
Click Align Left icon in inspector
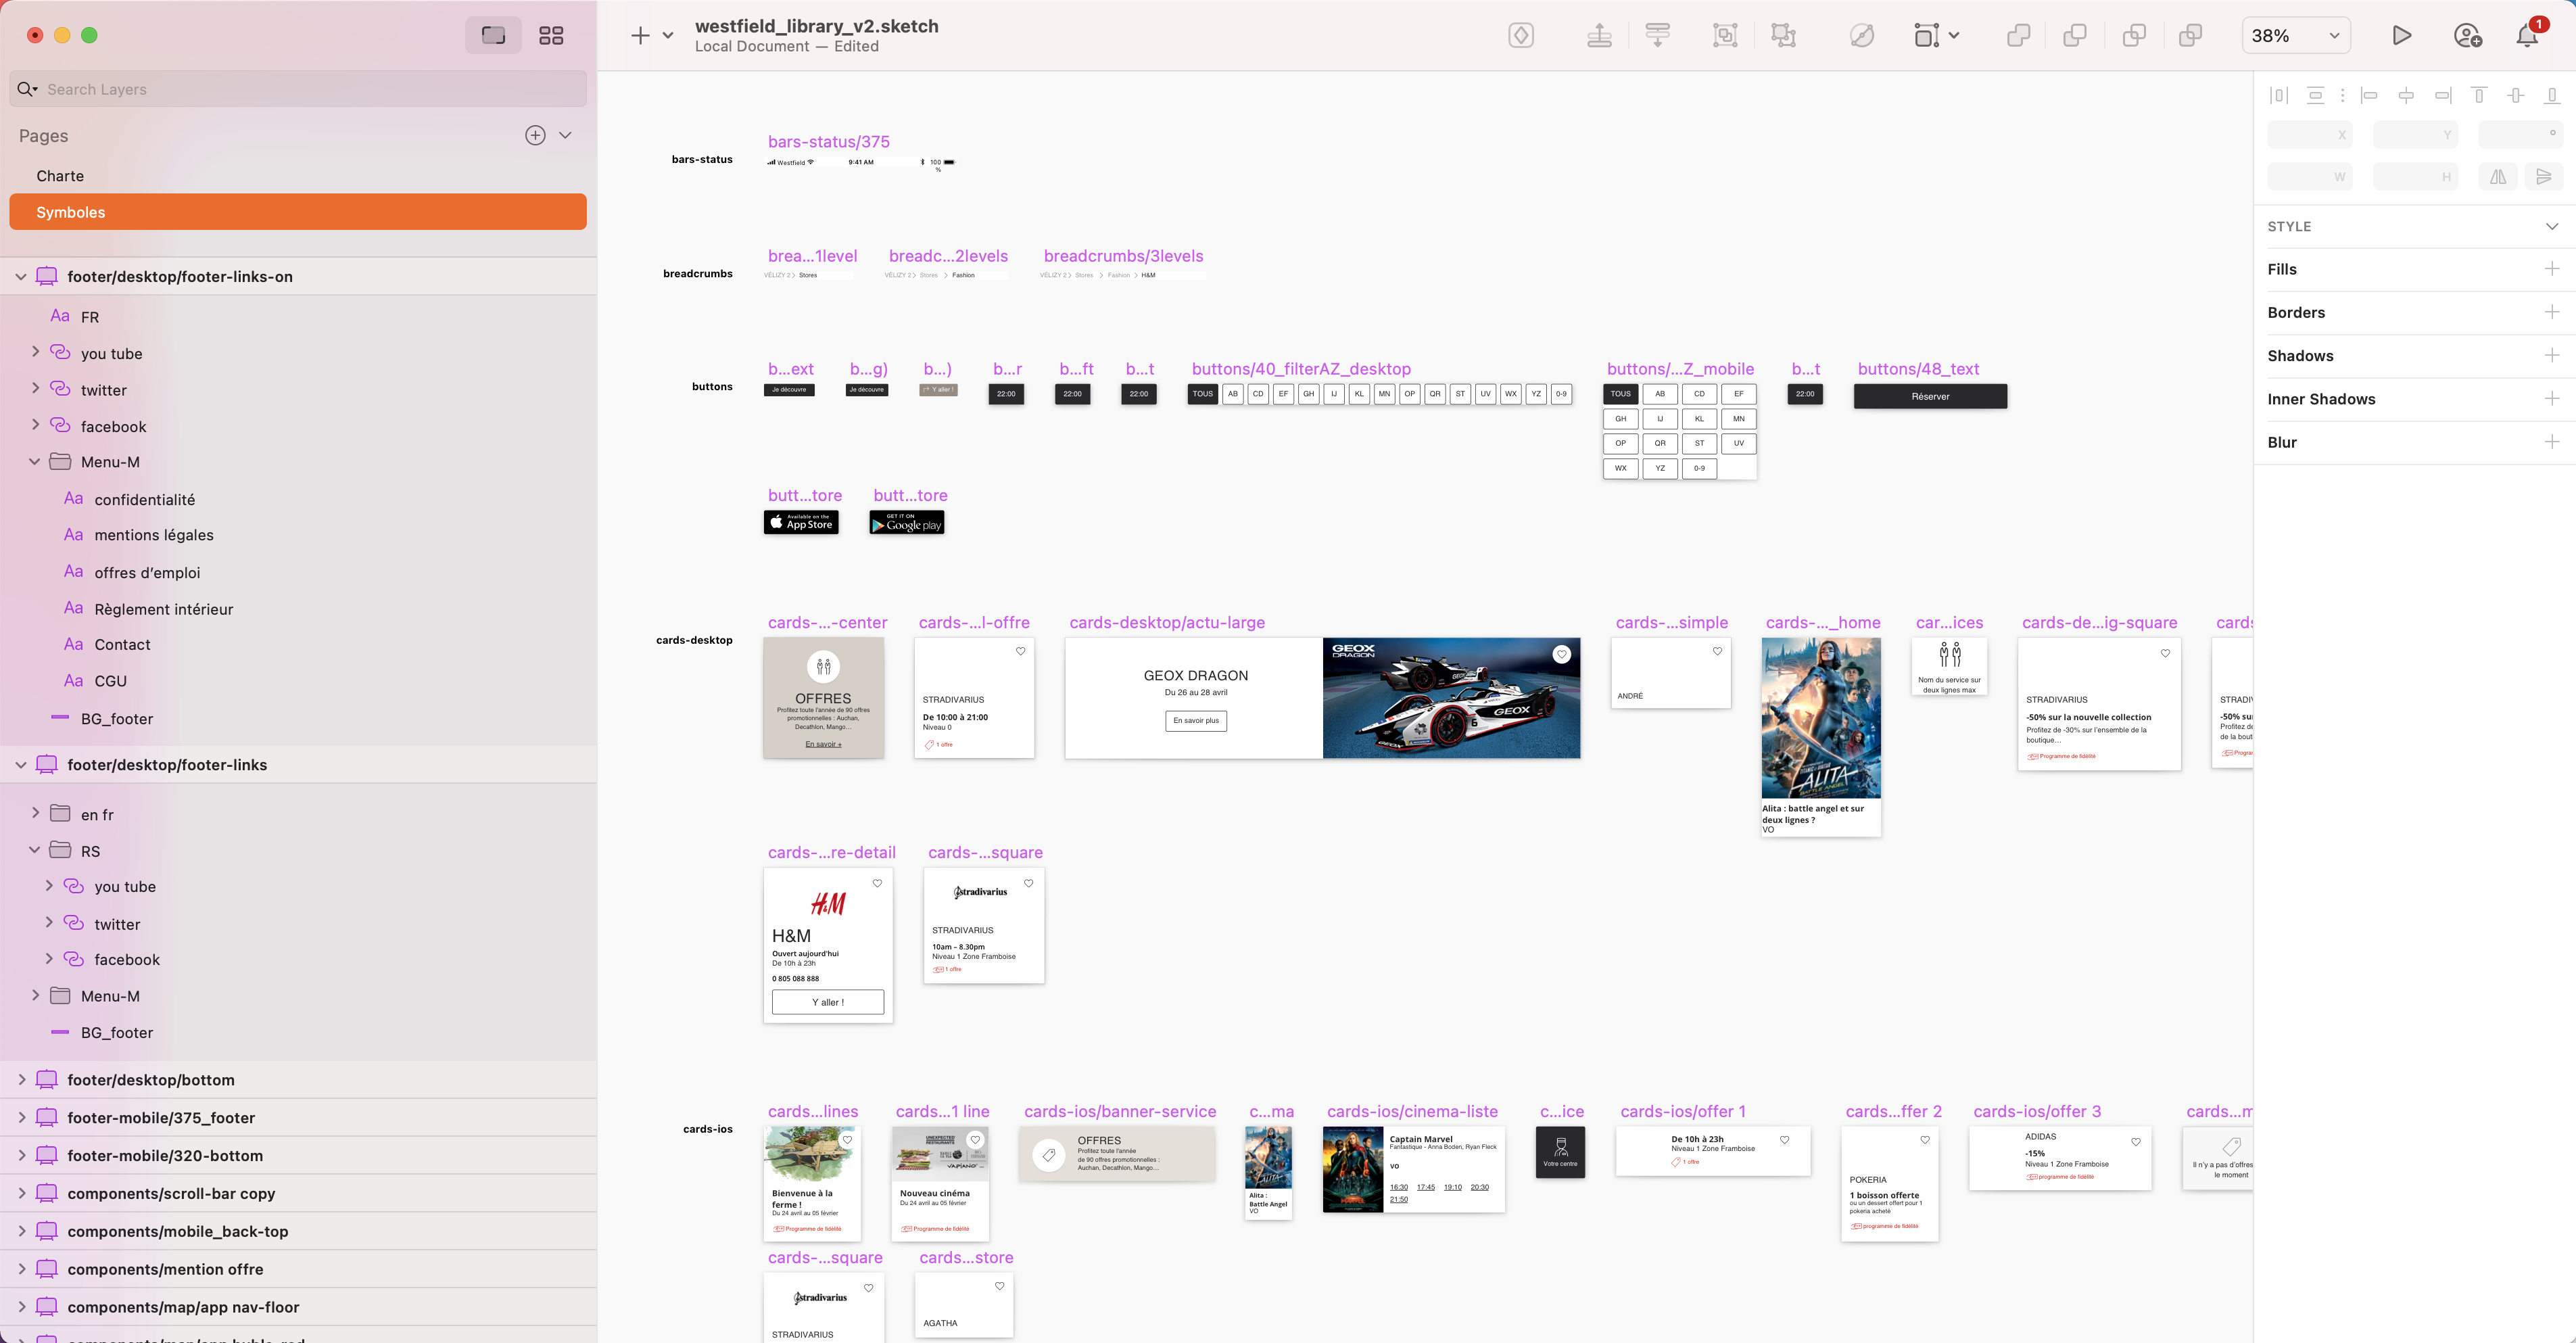tap(2369, 95)
